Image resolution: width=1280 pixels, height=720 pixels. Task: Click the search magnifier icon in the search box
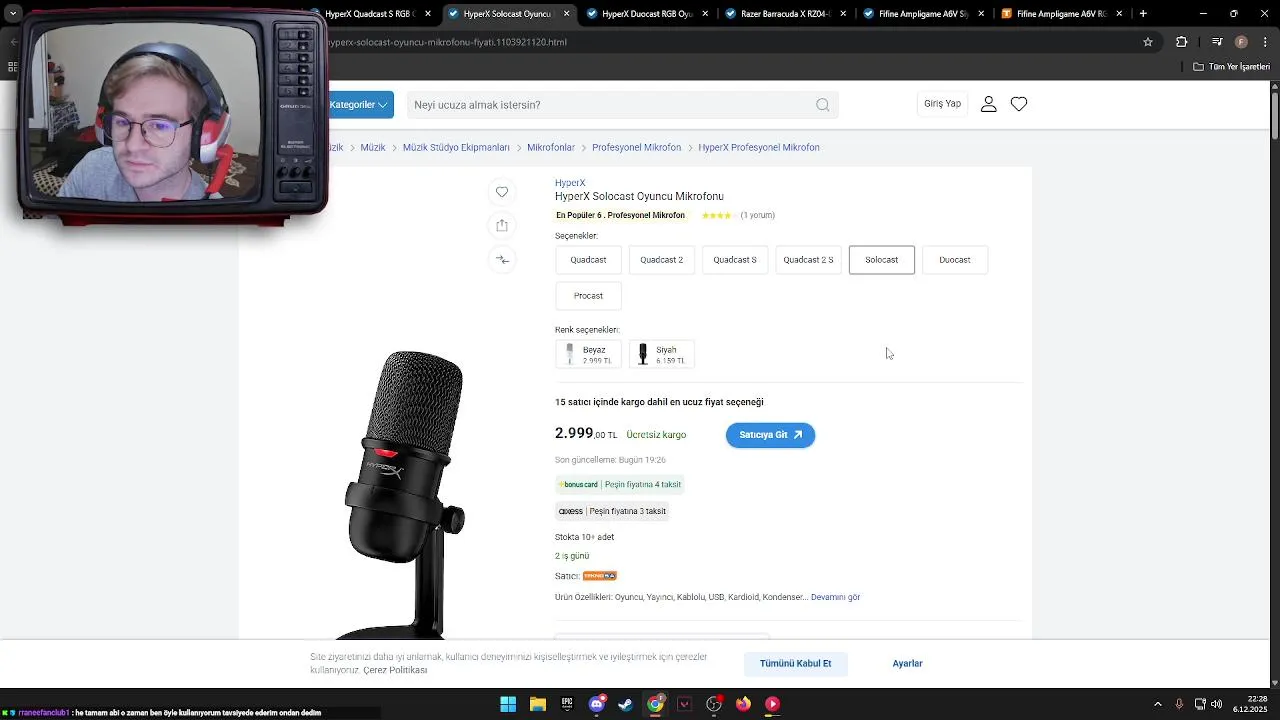click(822, 105)
